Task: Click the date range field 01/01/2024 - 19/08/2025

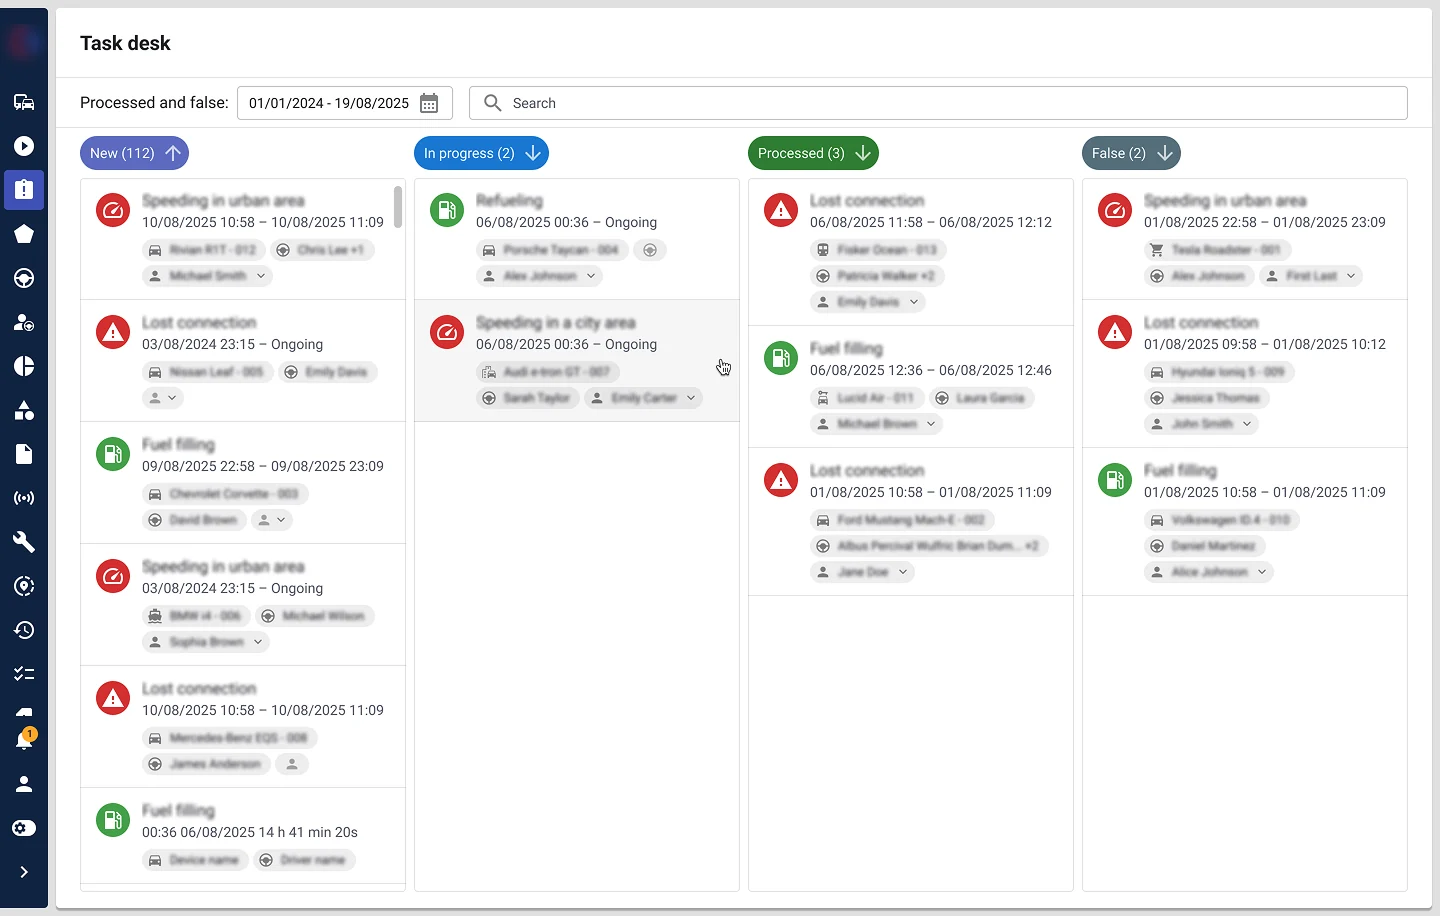Action: coord(345,103)
